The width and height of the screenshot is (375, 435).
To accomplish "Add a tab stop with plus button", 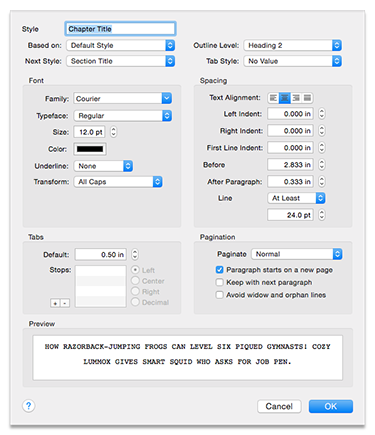I will 55,303.
